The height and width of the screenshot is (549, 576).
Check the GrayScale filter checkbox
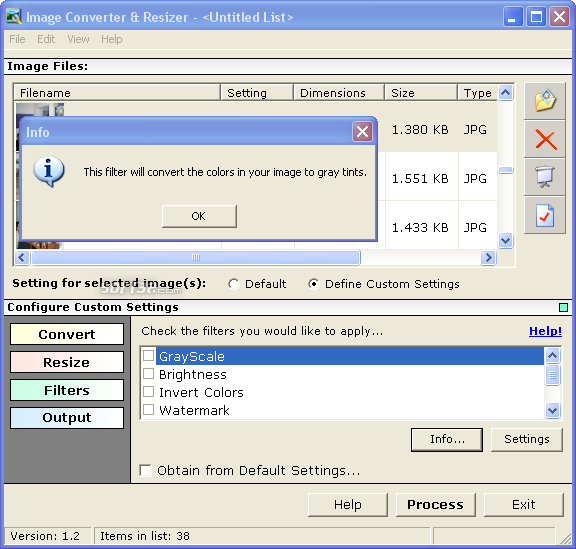pyautogui.click(x=148, y=356)
